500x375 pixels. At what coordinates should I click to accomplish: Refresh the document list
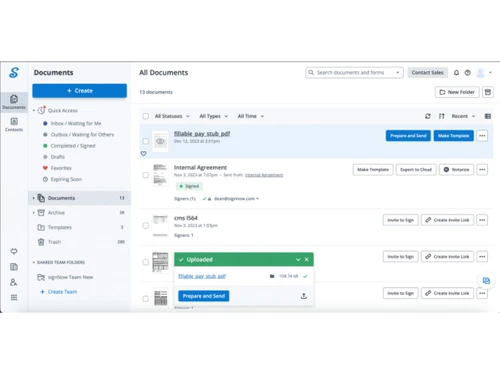click(428, 116)
